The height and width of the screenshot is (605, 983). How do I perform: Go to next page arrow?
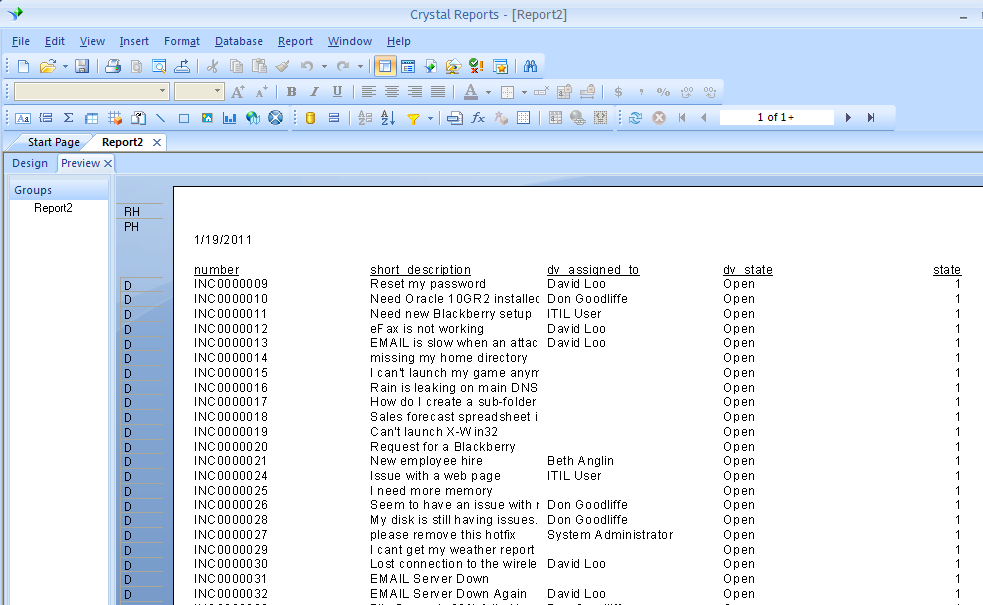848,118
